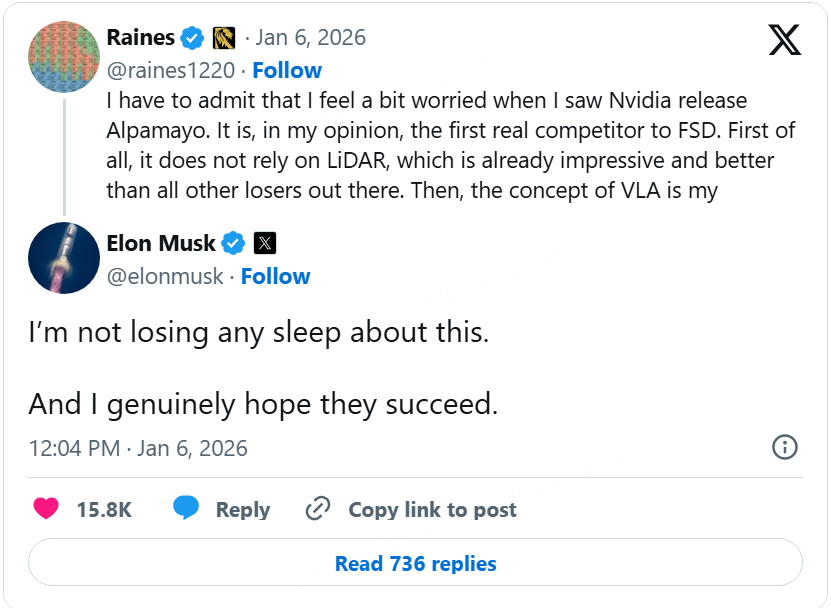
Task: Follow the @elonmusk account
Action: click(x=276, y=276)
